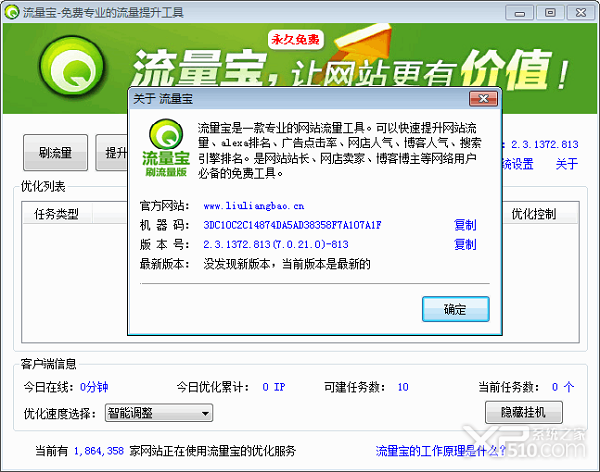Click the 流量宝 logo inside the about dialog
This screenshot has height=472, width=600.
(x=166, y=148)
